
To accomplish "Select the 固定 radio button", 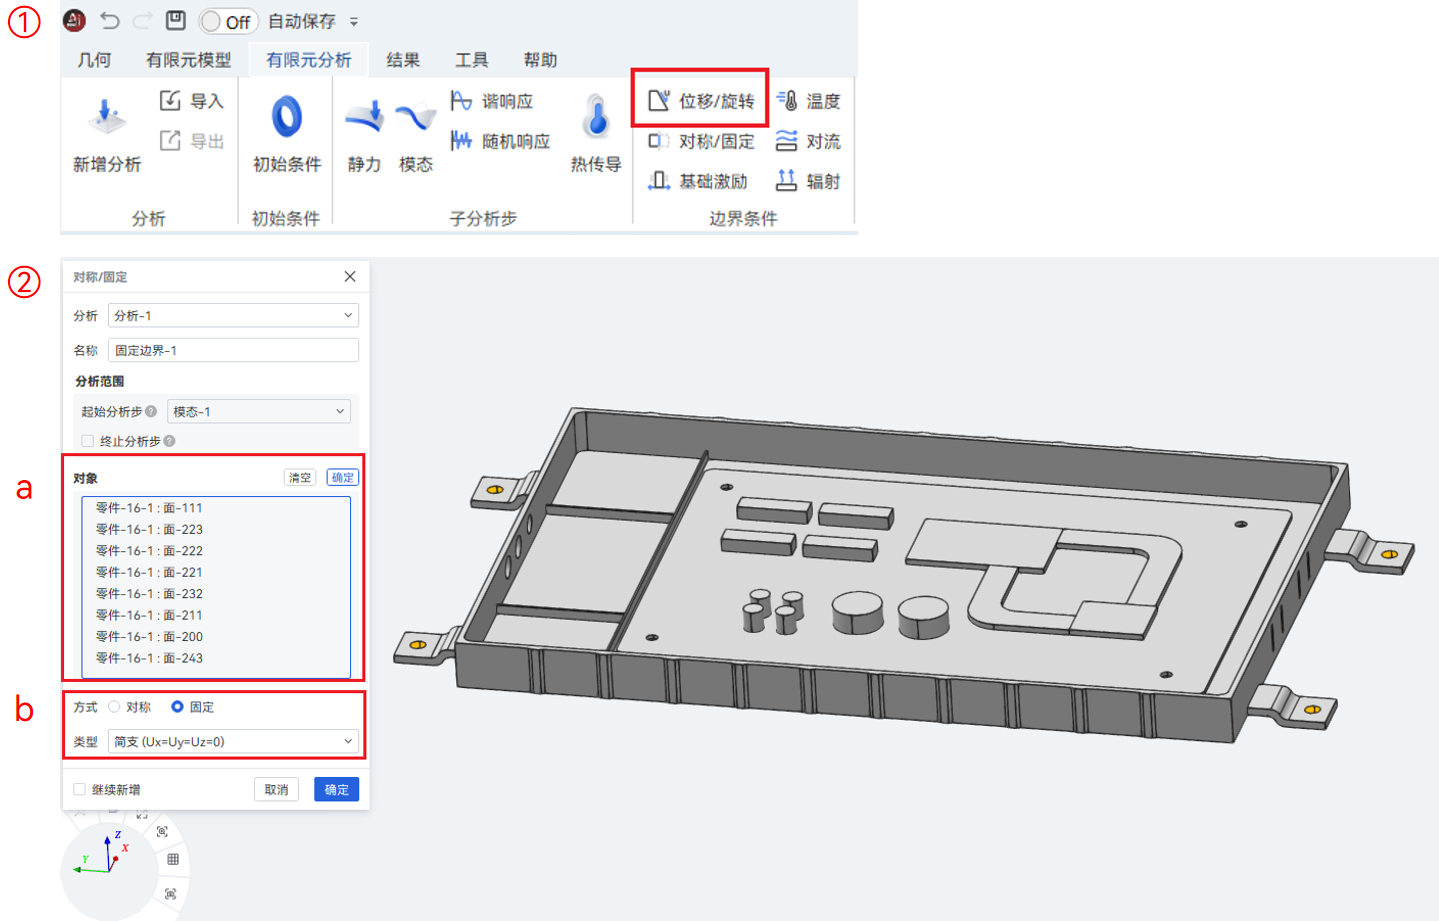I will [x=177, y=707].
